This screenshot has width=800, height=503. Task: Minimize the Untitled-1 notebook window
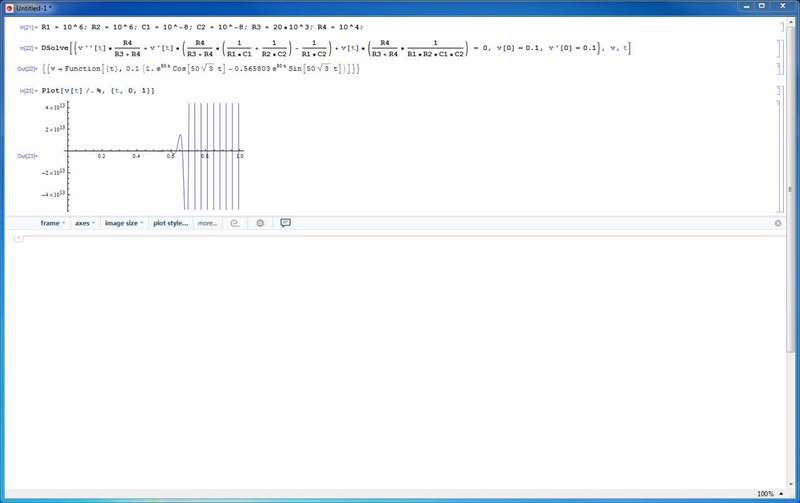pos(746,6)
